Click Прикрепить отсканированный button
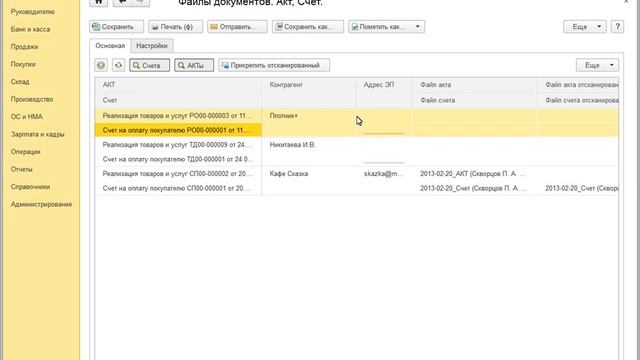This screenshot has width=640, height=360. click(x=274, y=65)
